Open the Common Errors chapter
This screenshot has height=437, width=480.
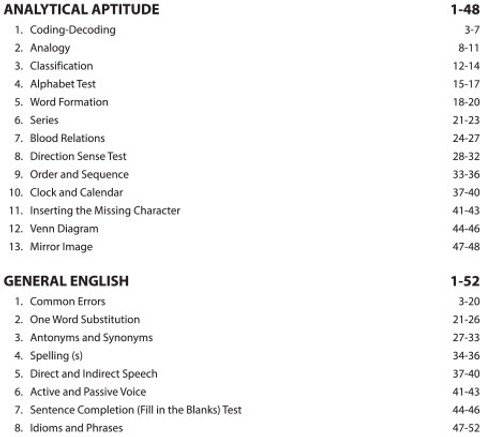click(x=68, y=301)
